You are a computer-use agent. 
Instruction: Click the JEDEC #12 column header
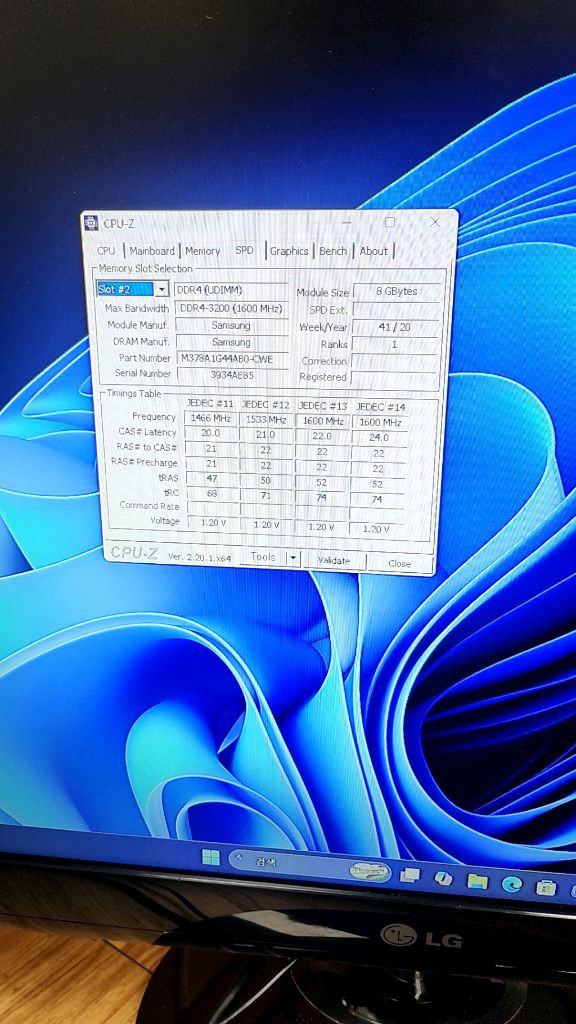265,405
